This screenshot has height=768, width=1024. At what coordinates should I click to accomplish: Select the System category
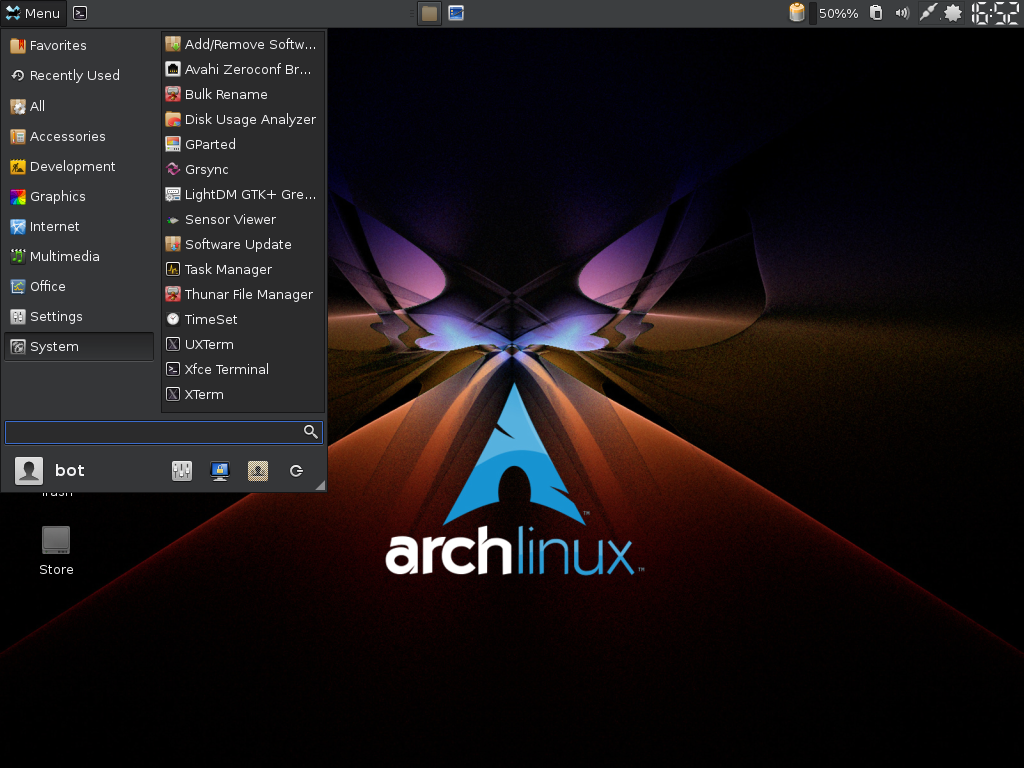coord(79,347)
